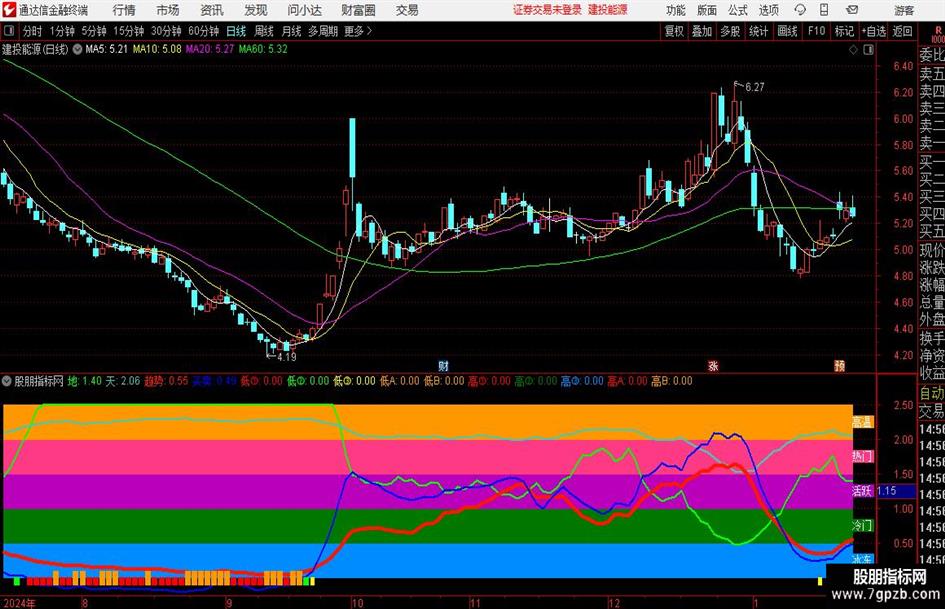This screenshot has height=609, width=945.
Task: Click the 6.27 high price label
Action: [x=755, y=87]
